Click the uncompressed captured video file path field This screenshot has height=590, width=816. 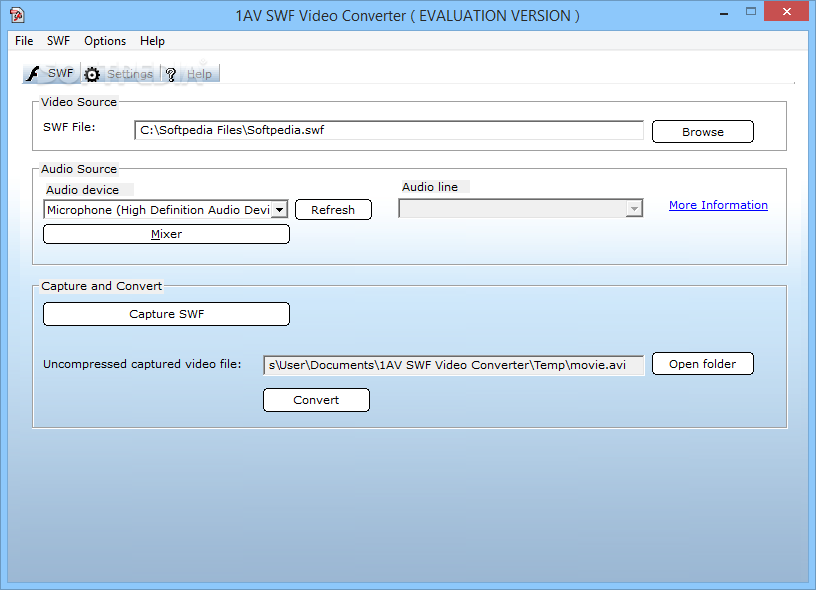453,365
